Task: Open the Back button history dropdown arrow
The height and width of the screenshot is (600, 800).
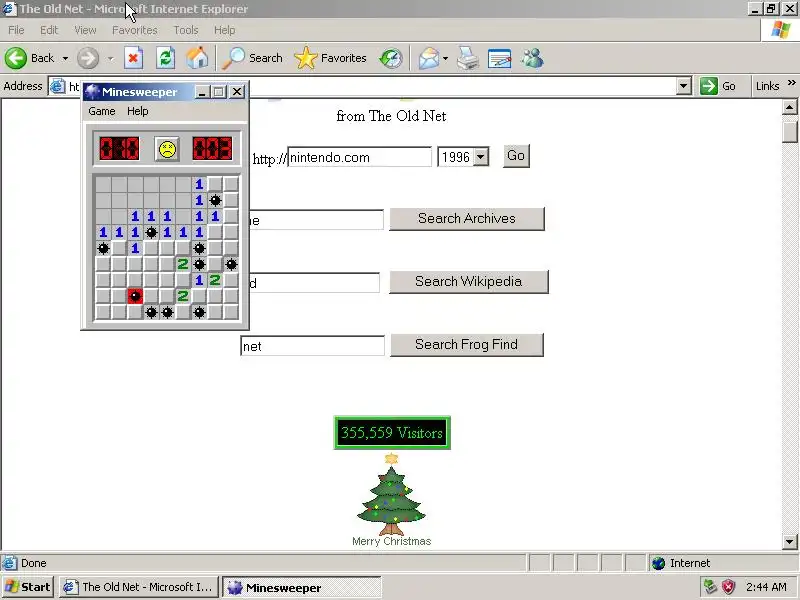Action: pos(65,58)
